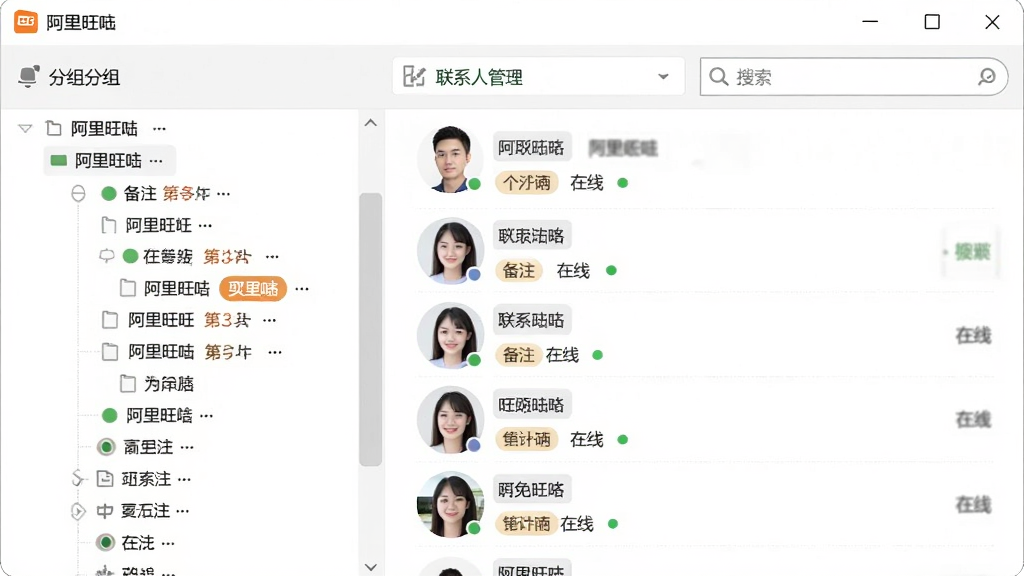Select the folder row starting with 为
Image resolution: width=1024 pixels, height=576 pixels.
(x=157, y=384)
